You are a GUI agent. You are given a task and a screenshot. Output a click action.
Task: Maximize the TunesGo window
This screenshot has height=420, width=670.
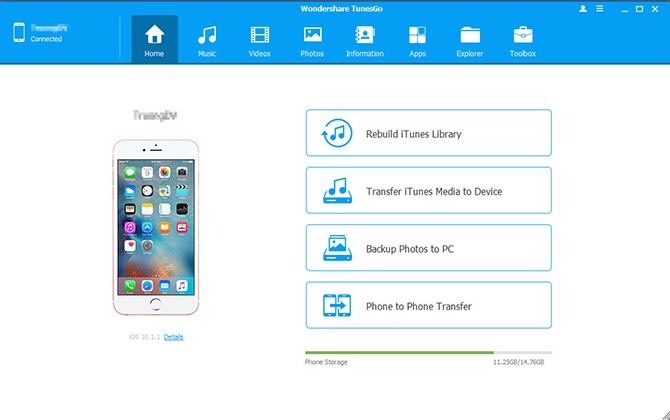[640, 9]
